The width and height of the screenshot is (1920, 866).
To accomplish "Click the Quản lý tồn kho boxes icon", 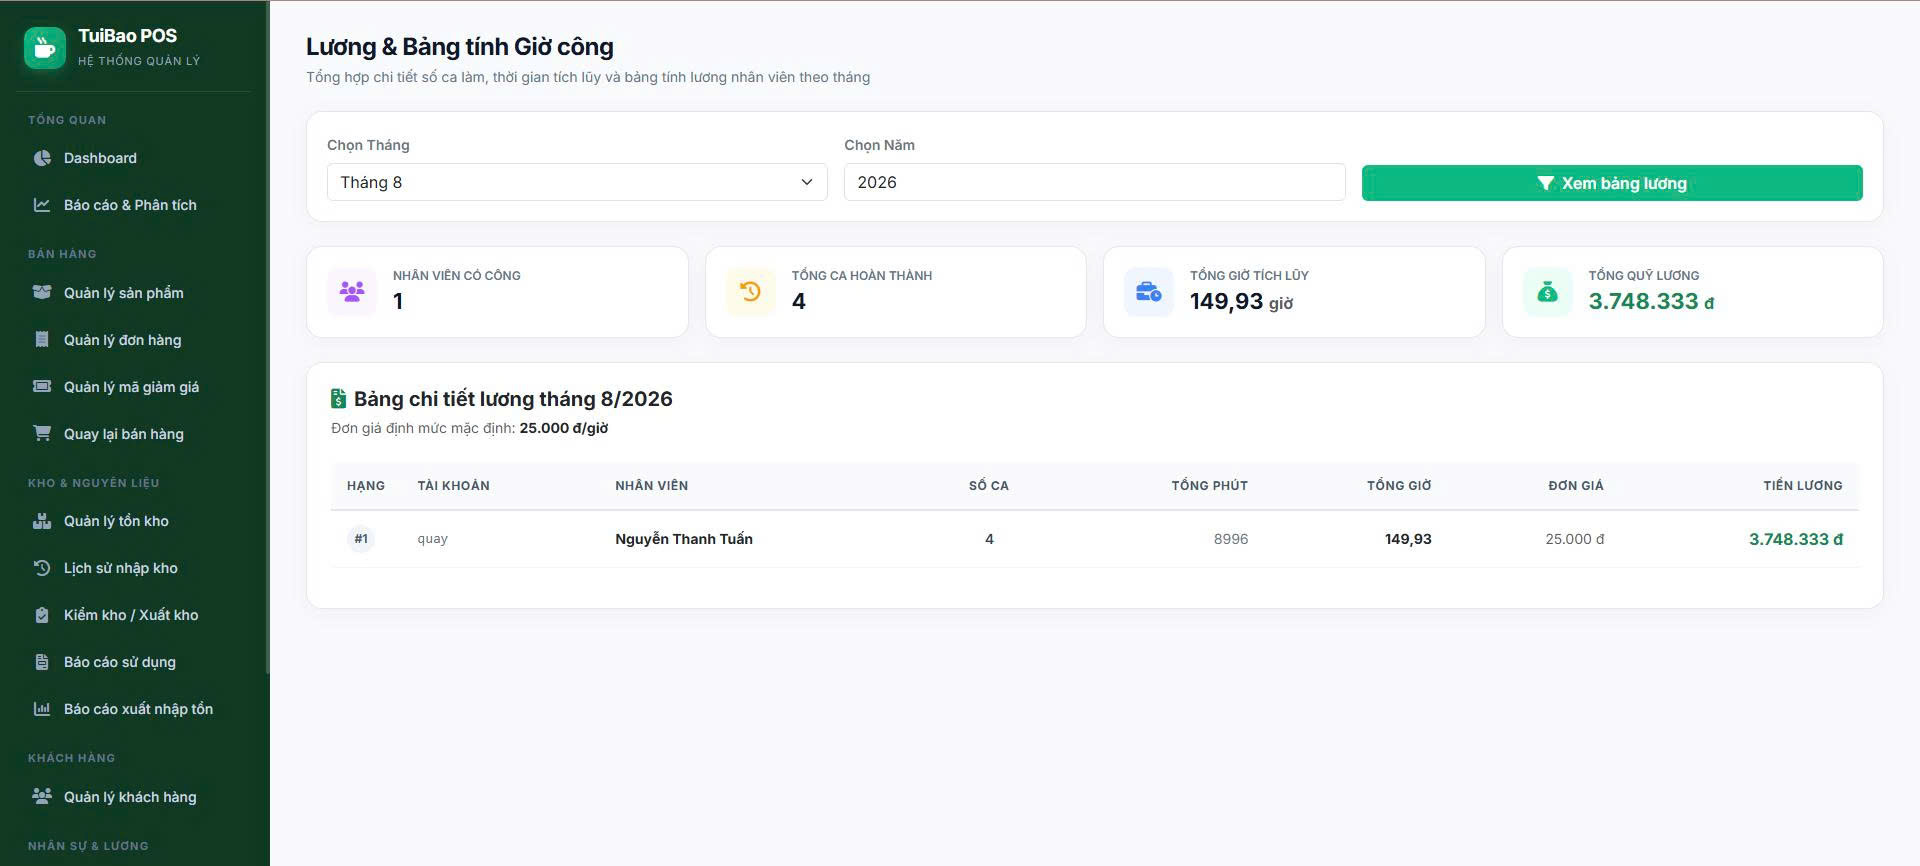I will click(x=42, y=521).
